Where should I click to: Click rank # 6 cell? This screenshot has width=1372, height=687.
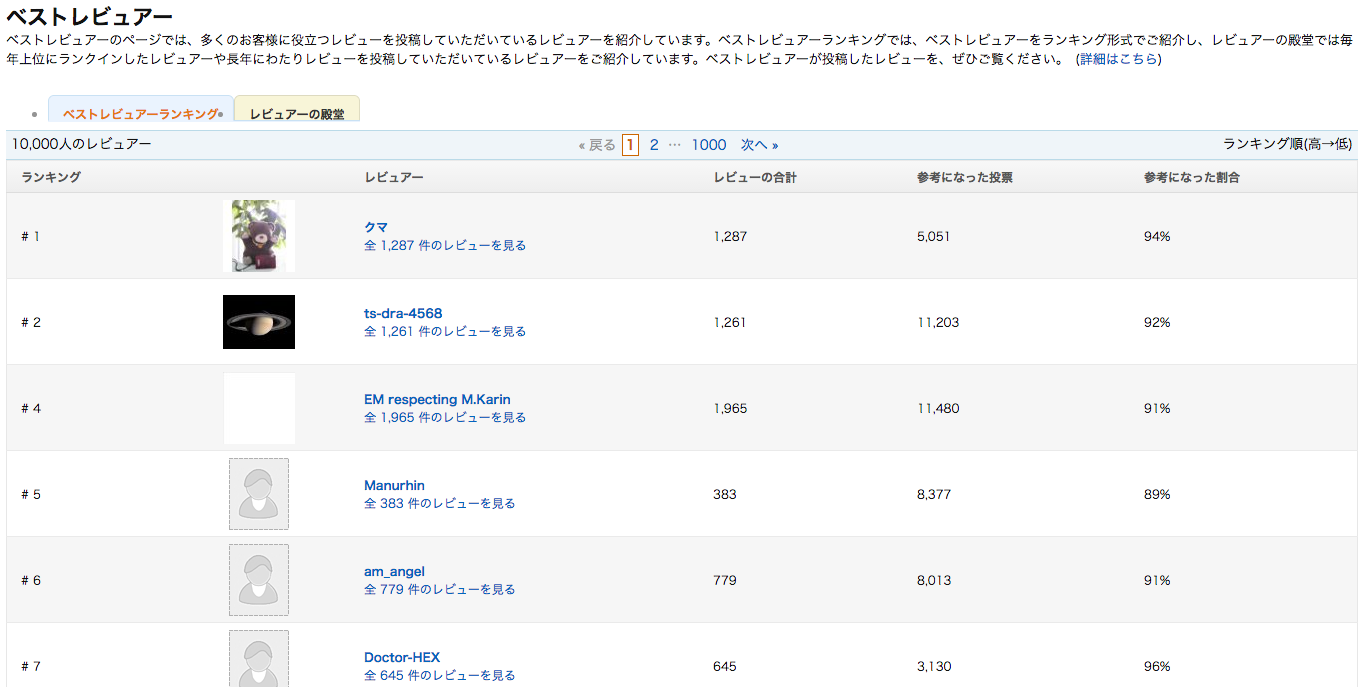(x=31, y=580)
